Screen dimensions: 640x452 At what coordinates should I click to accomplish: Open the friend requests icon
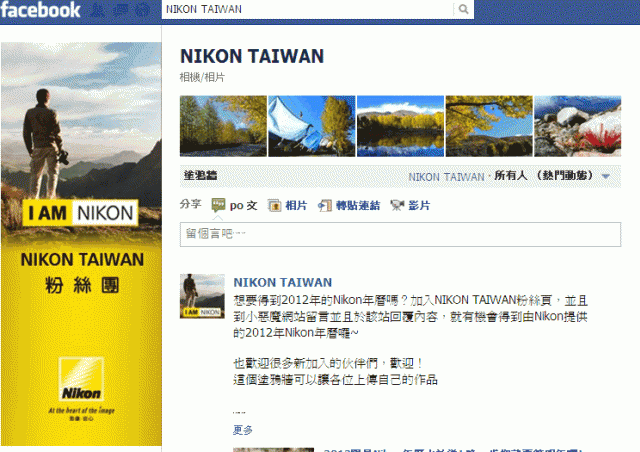click(x=98, y=10)
